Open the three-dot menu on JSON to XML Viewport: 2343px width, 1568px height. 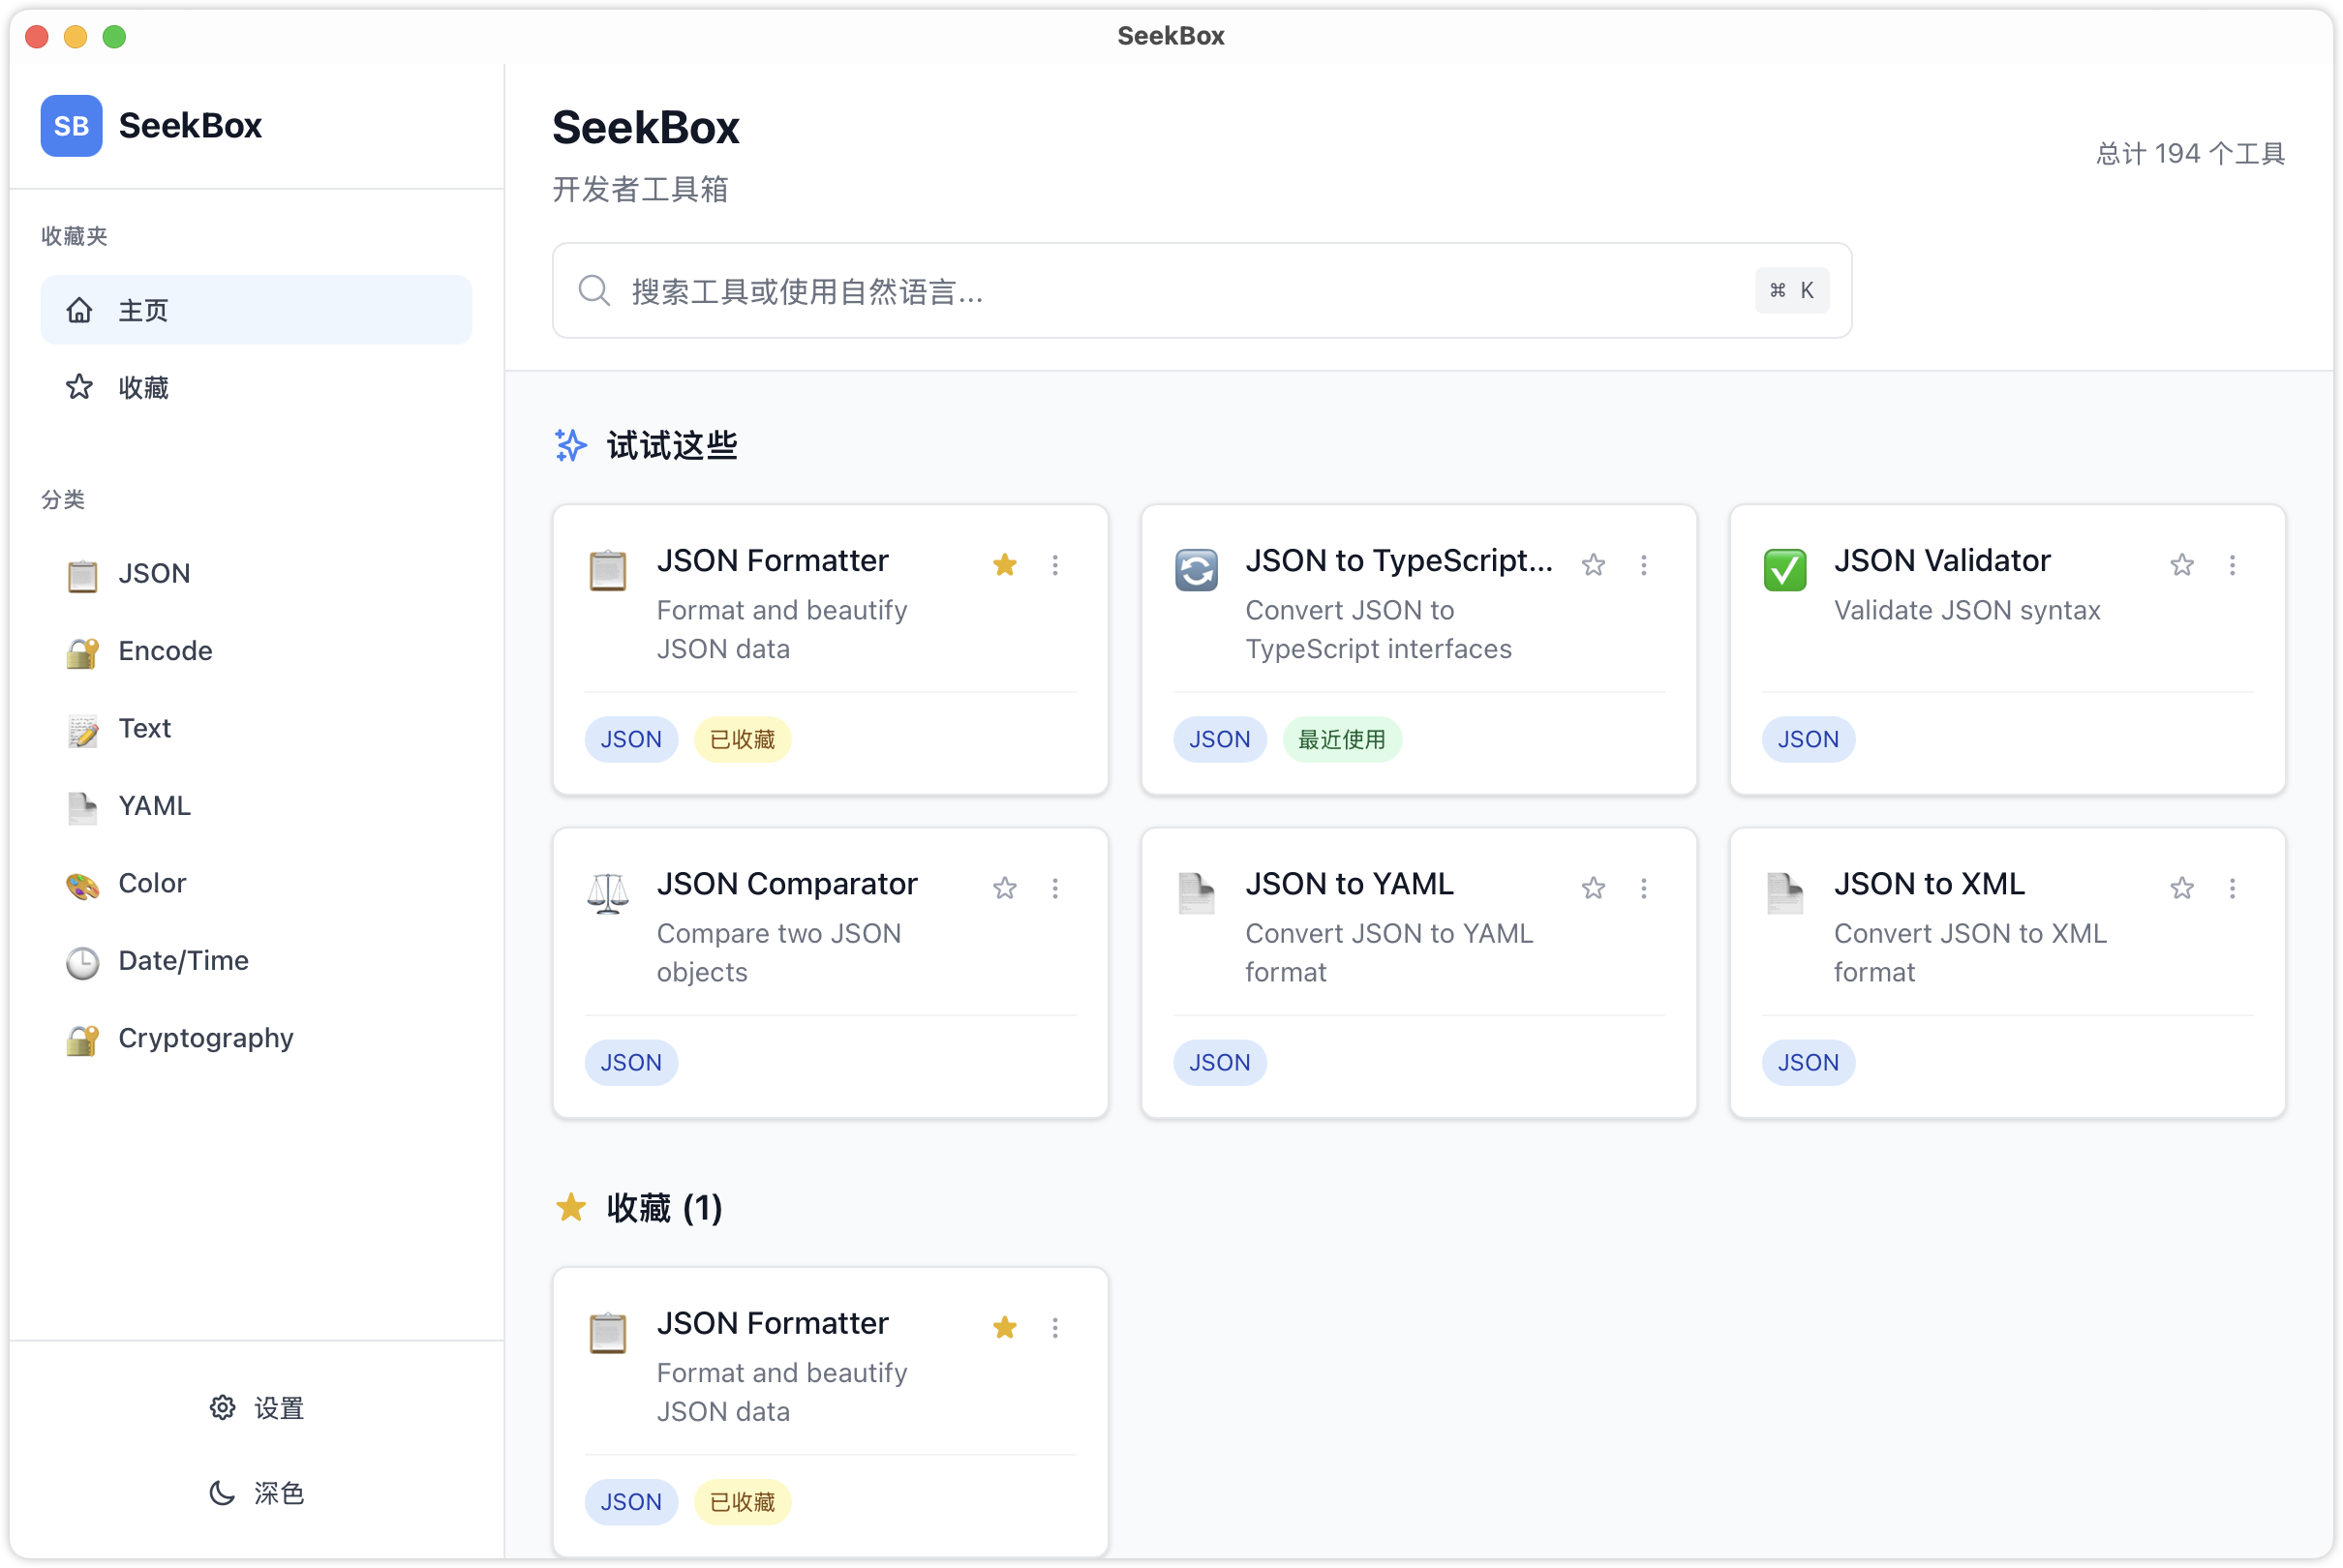(2232, 888)
